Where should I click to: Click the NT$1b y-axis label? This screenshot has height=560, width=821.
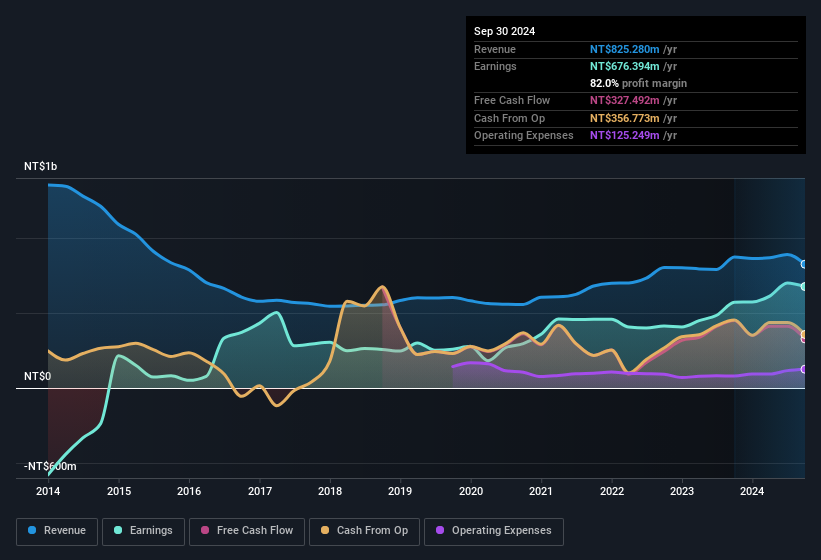(40, 166)
